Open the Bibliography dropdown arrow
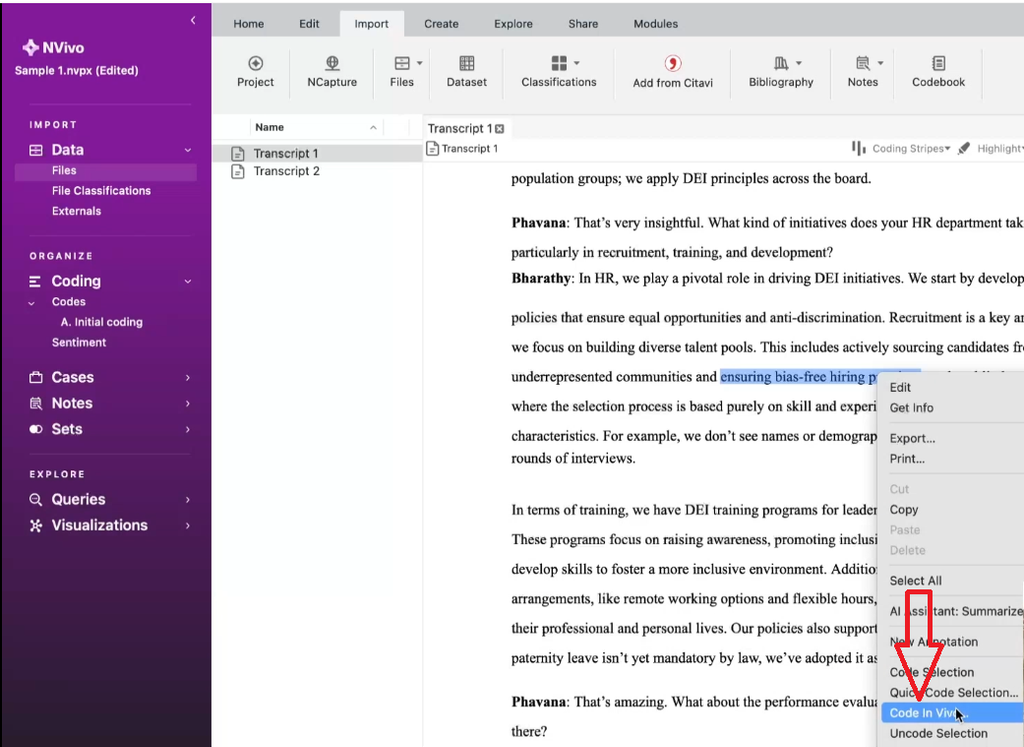Viewport: 1024px width, 747px height. click(x=799, y=63)
